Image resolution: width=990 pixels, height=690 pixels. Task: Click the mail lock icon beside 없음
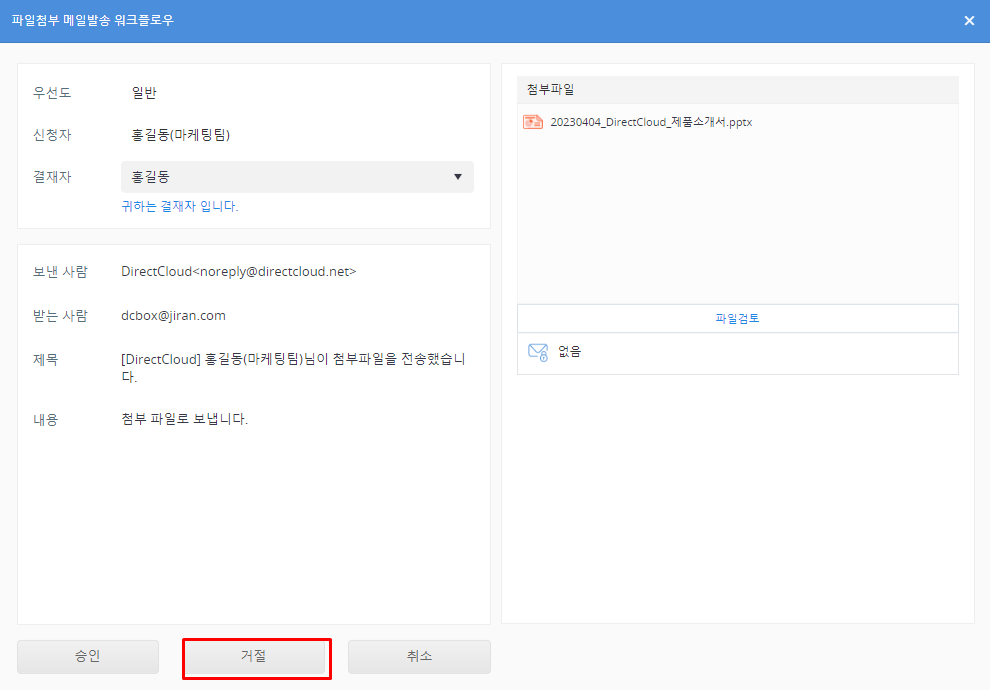(537, 352)
